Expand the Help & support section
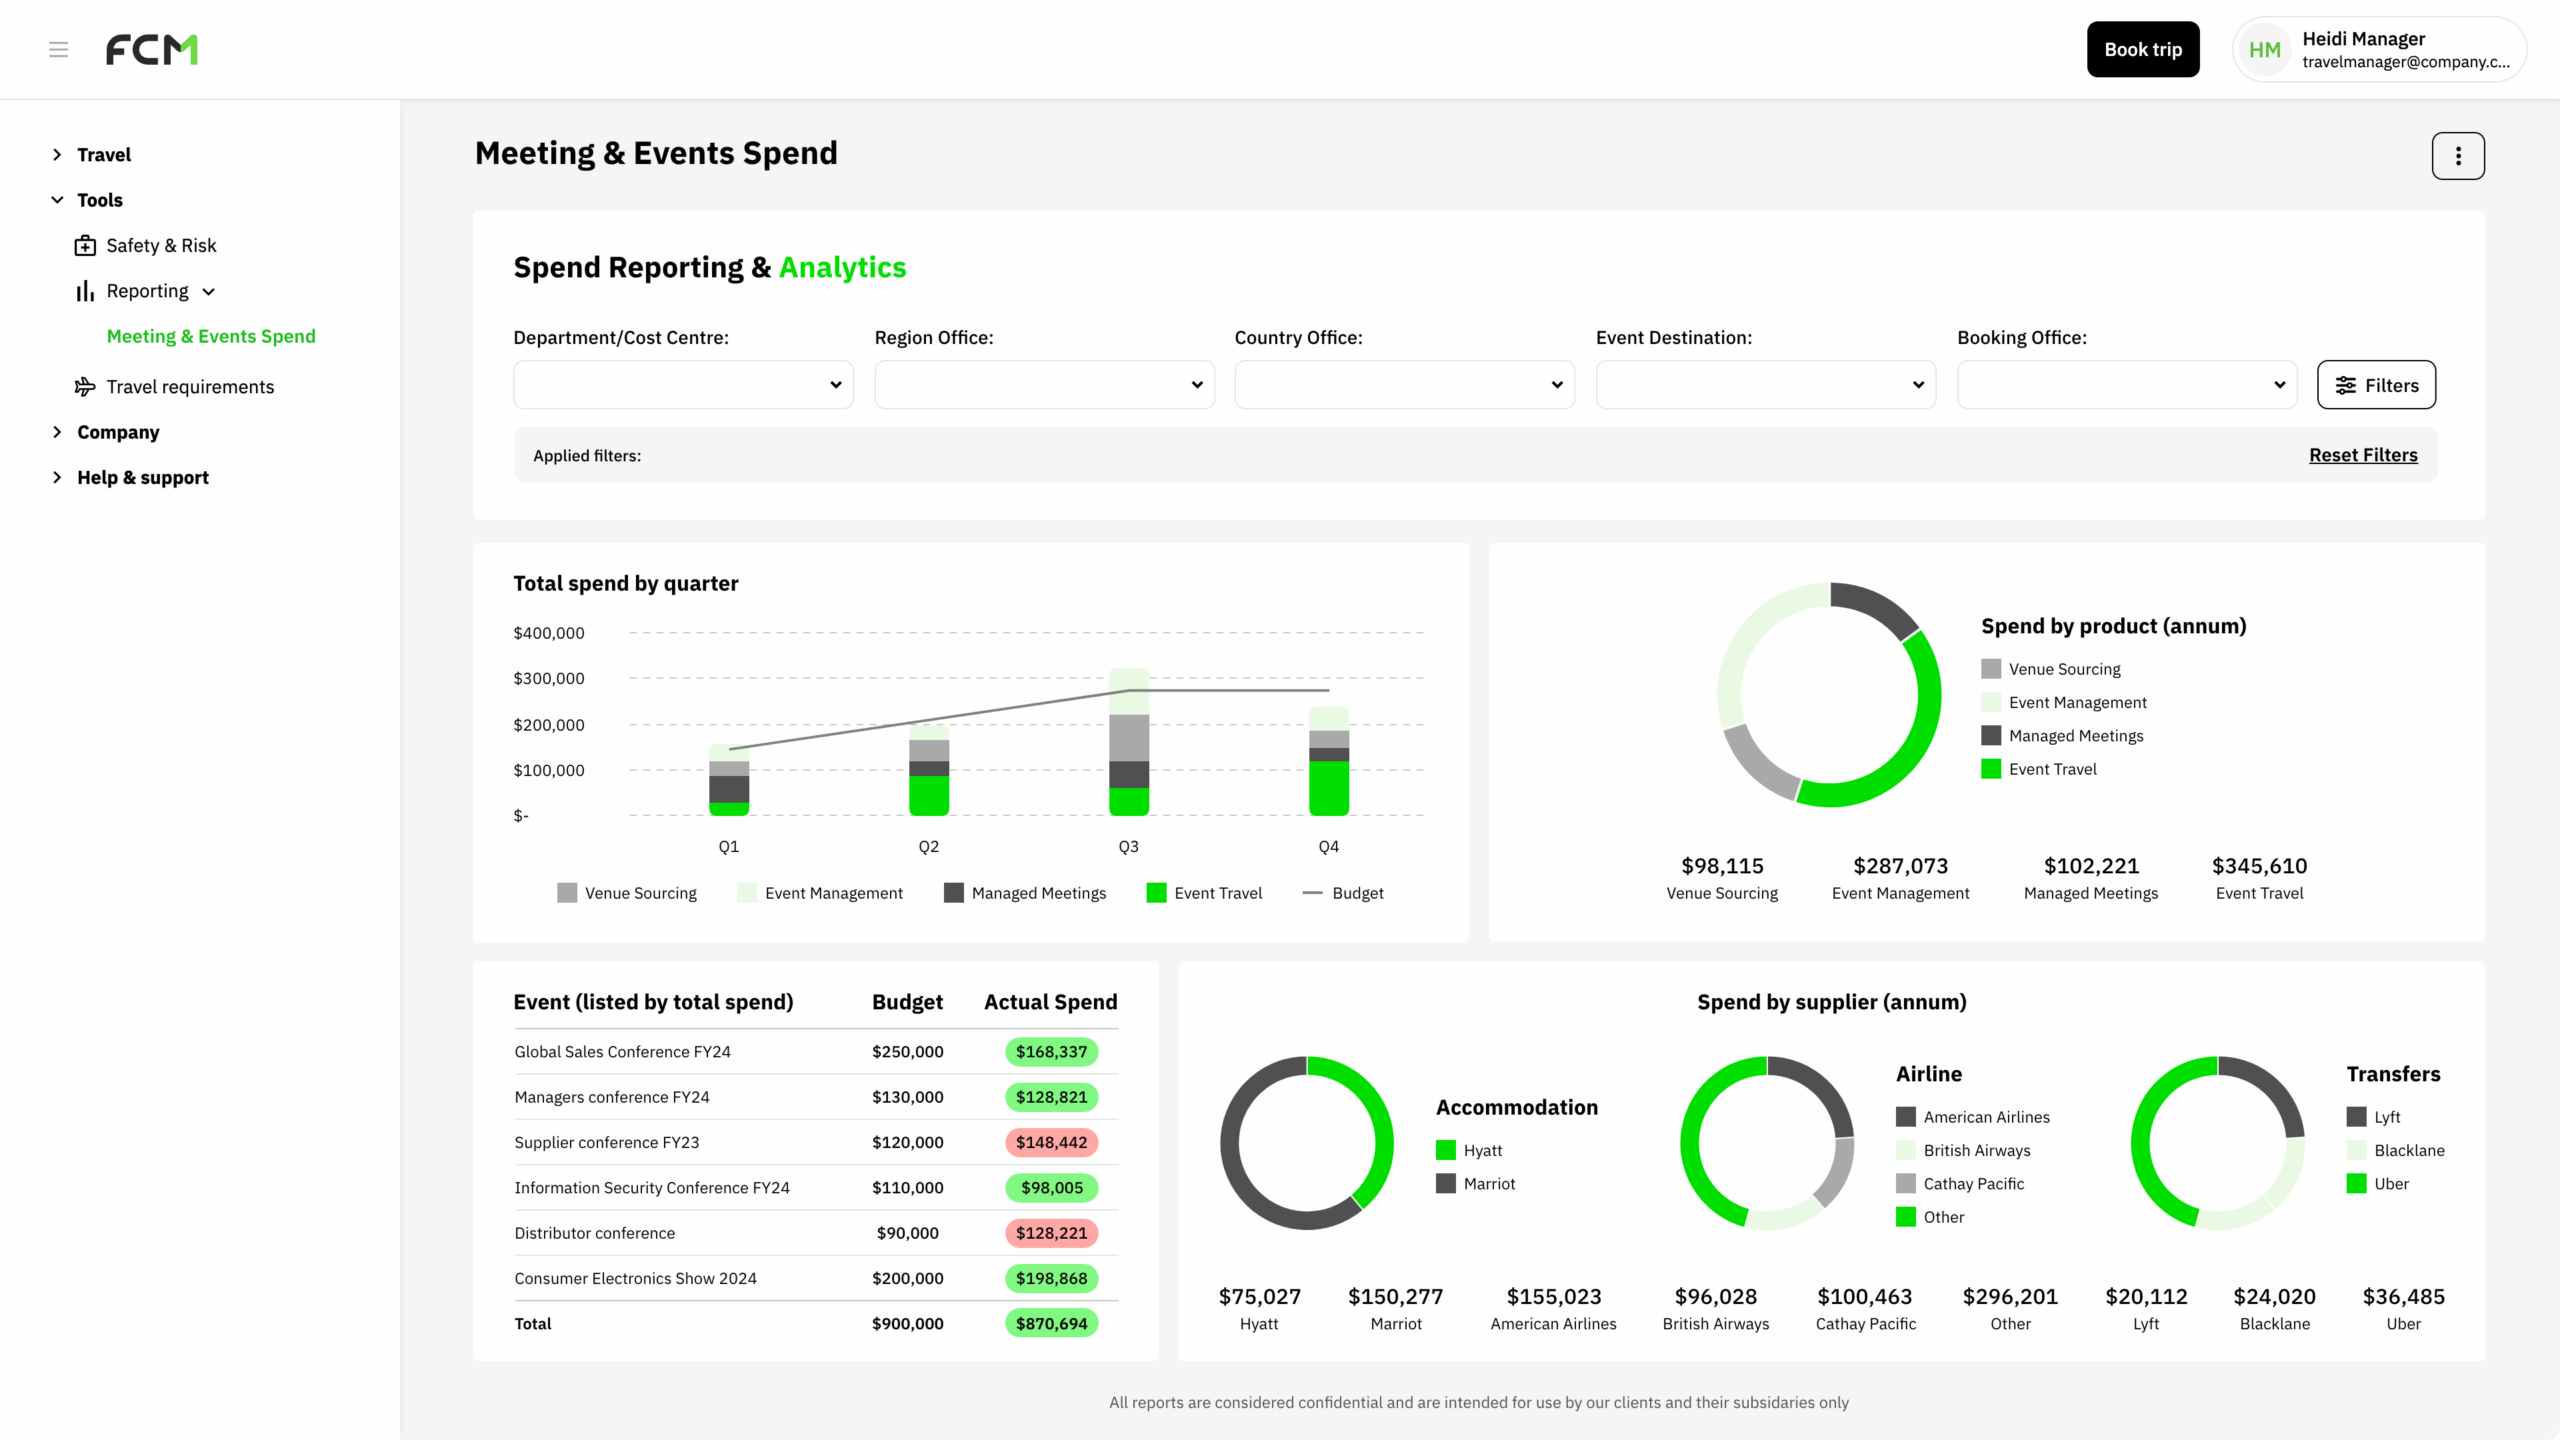 pyautogui.click(x=57, y=477)
